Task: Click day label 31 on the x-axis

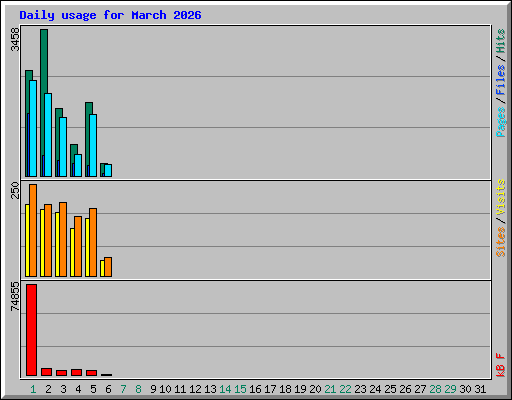Action: [480, 389]
